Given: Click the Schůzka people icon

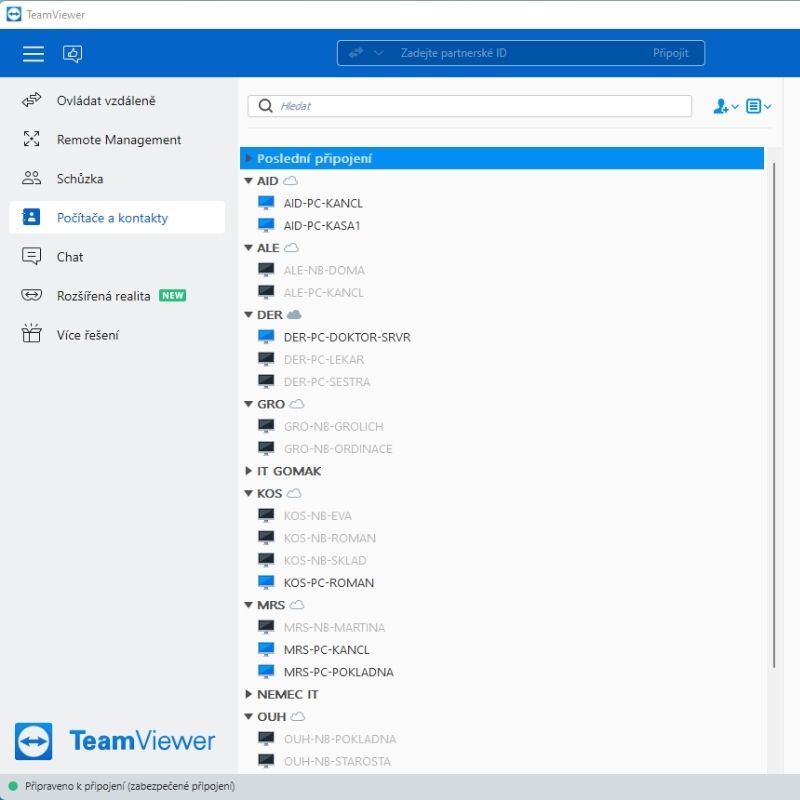Looking at the screenshot, I should [32, 178].
